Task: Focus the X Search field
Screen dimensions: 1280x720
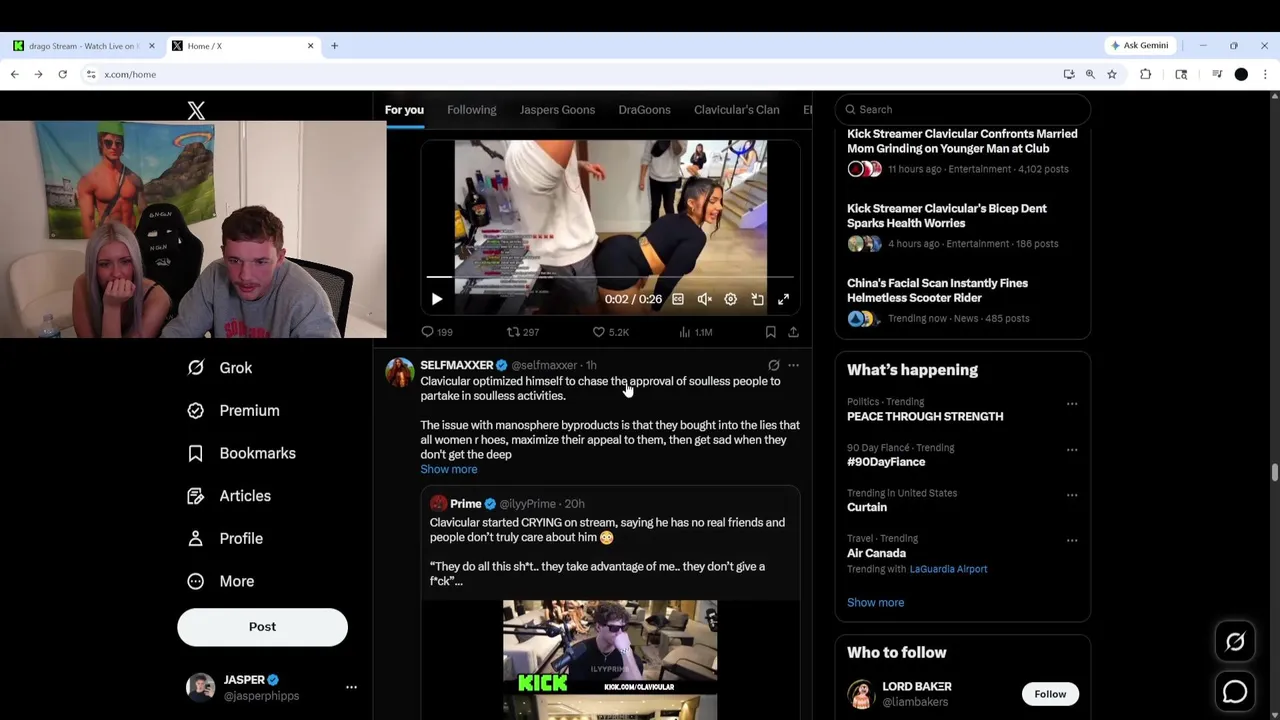Action: click(963, 110)
